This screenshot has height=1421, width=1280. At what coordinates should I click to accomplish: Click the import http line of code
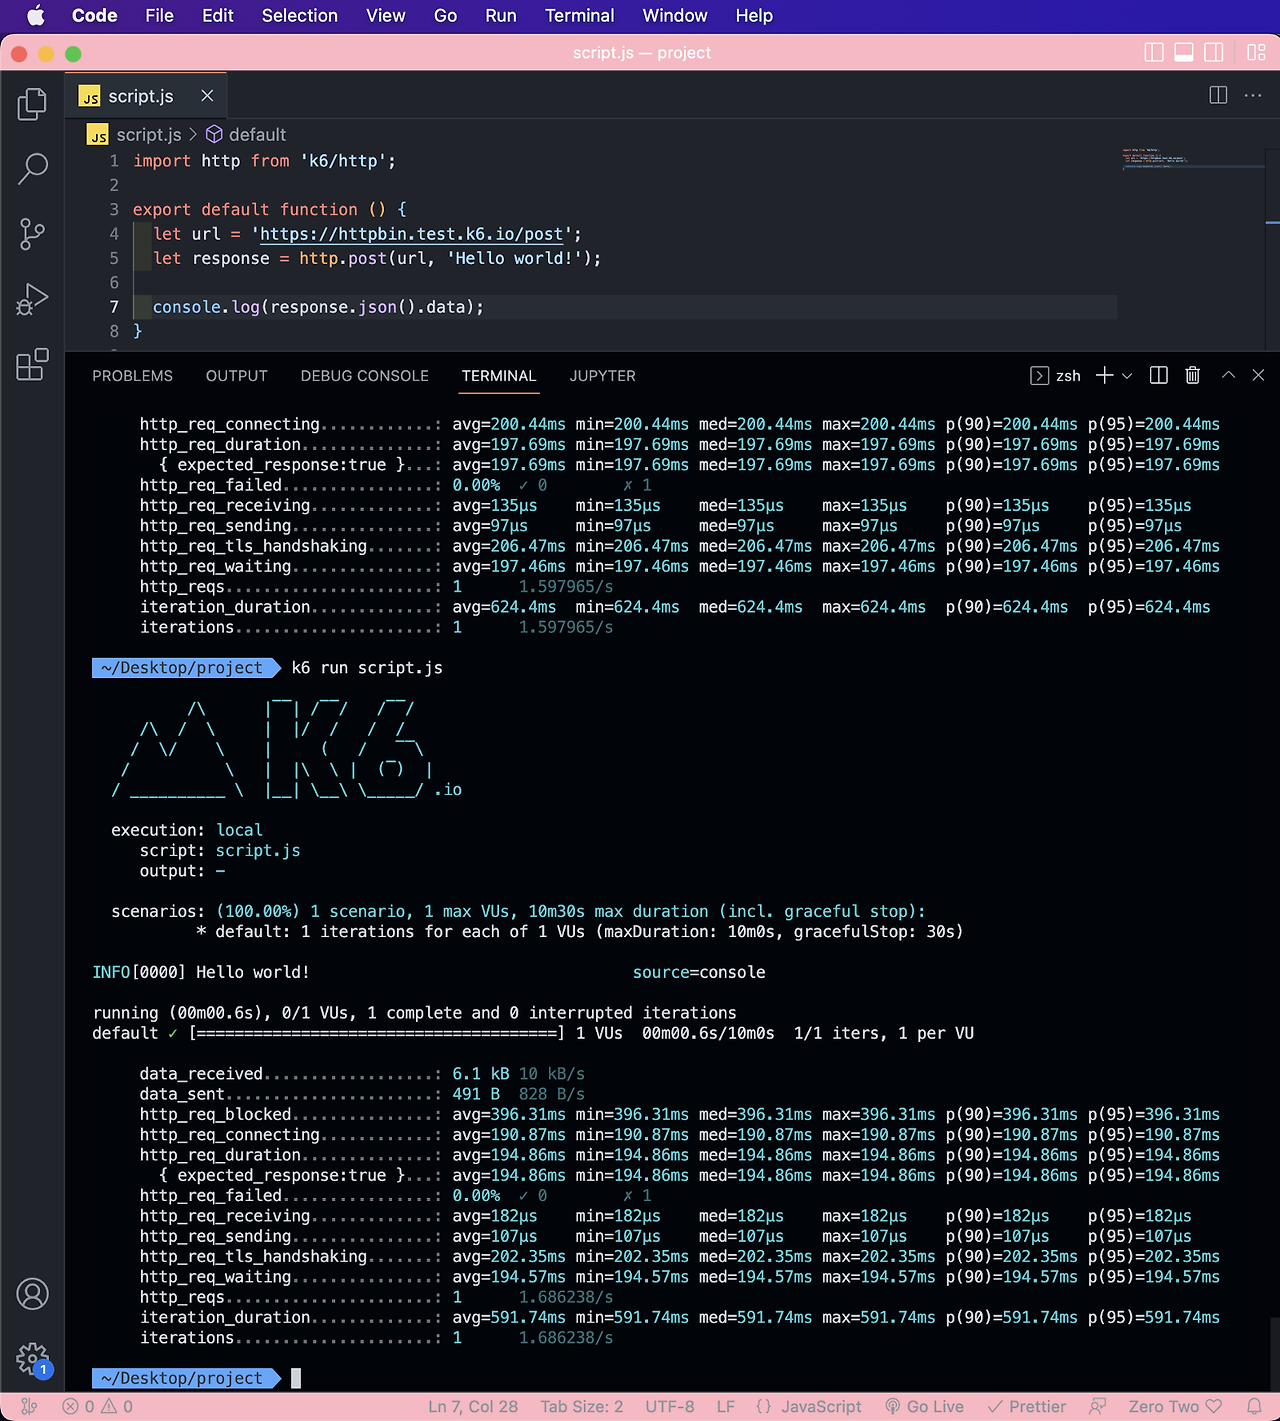point(264,161)
